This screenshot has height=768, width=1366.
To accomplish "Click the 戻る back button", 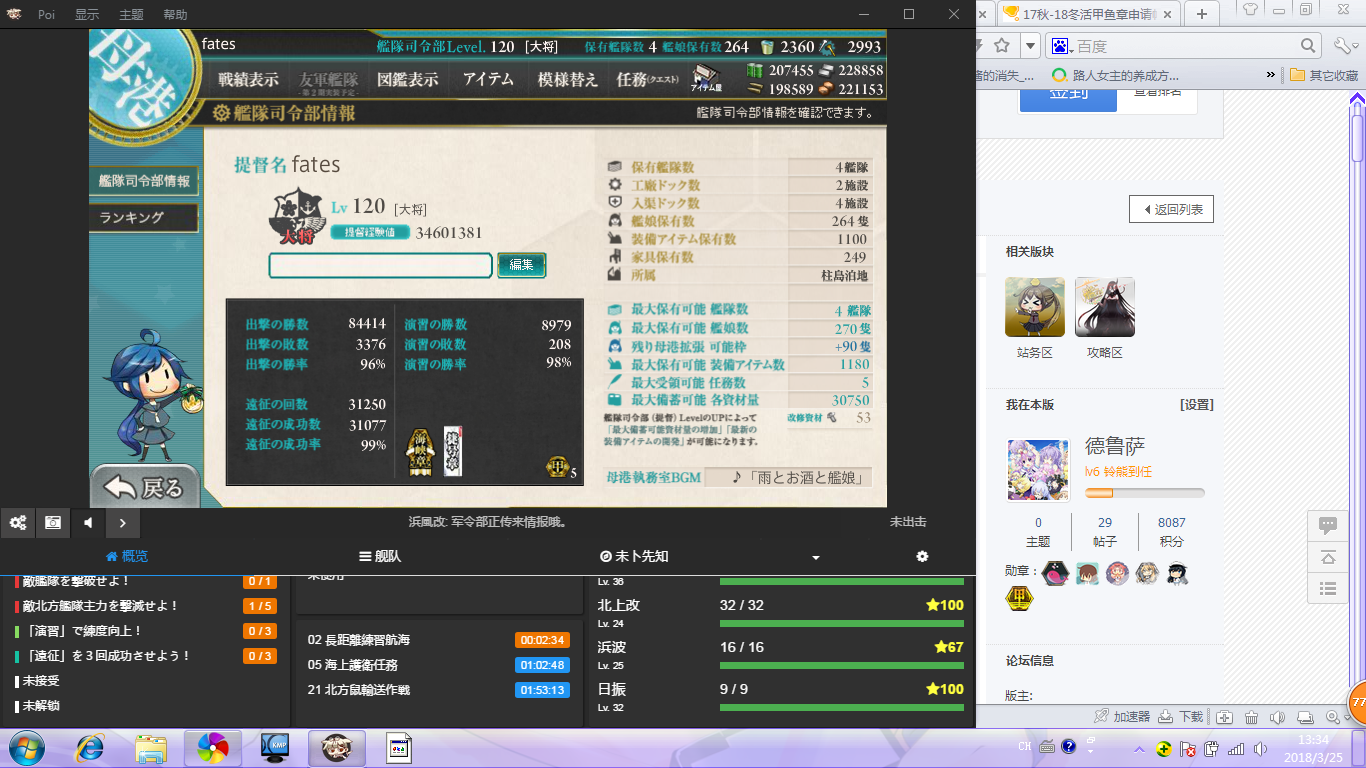I will 144,487.
